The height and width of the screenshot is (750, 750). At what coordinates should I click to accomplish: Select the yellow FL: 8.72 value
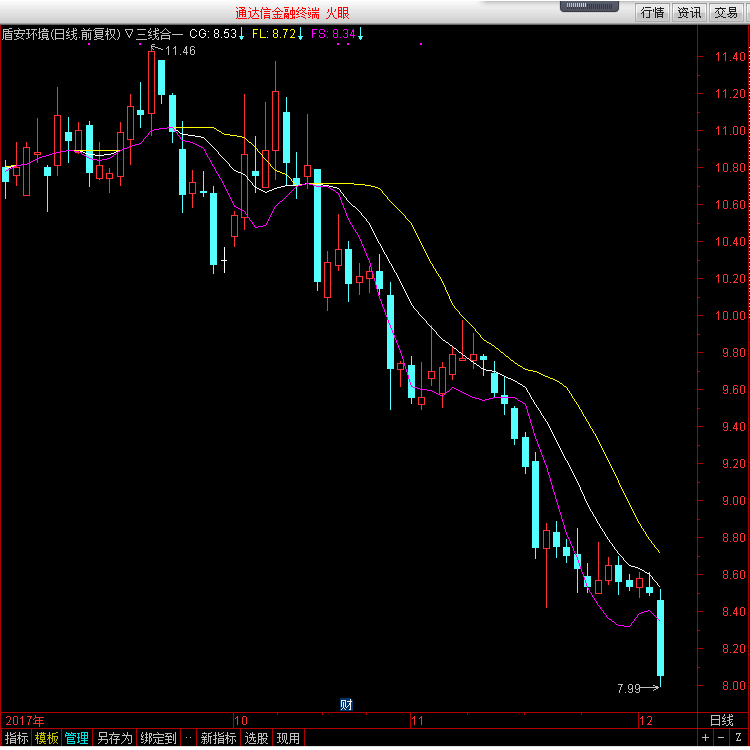tap(274, 34)
